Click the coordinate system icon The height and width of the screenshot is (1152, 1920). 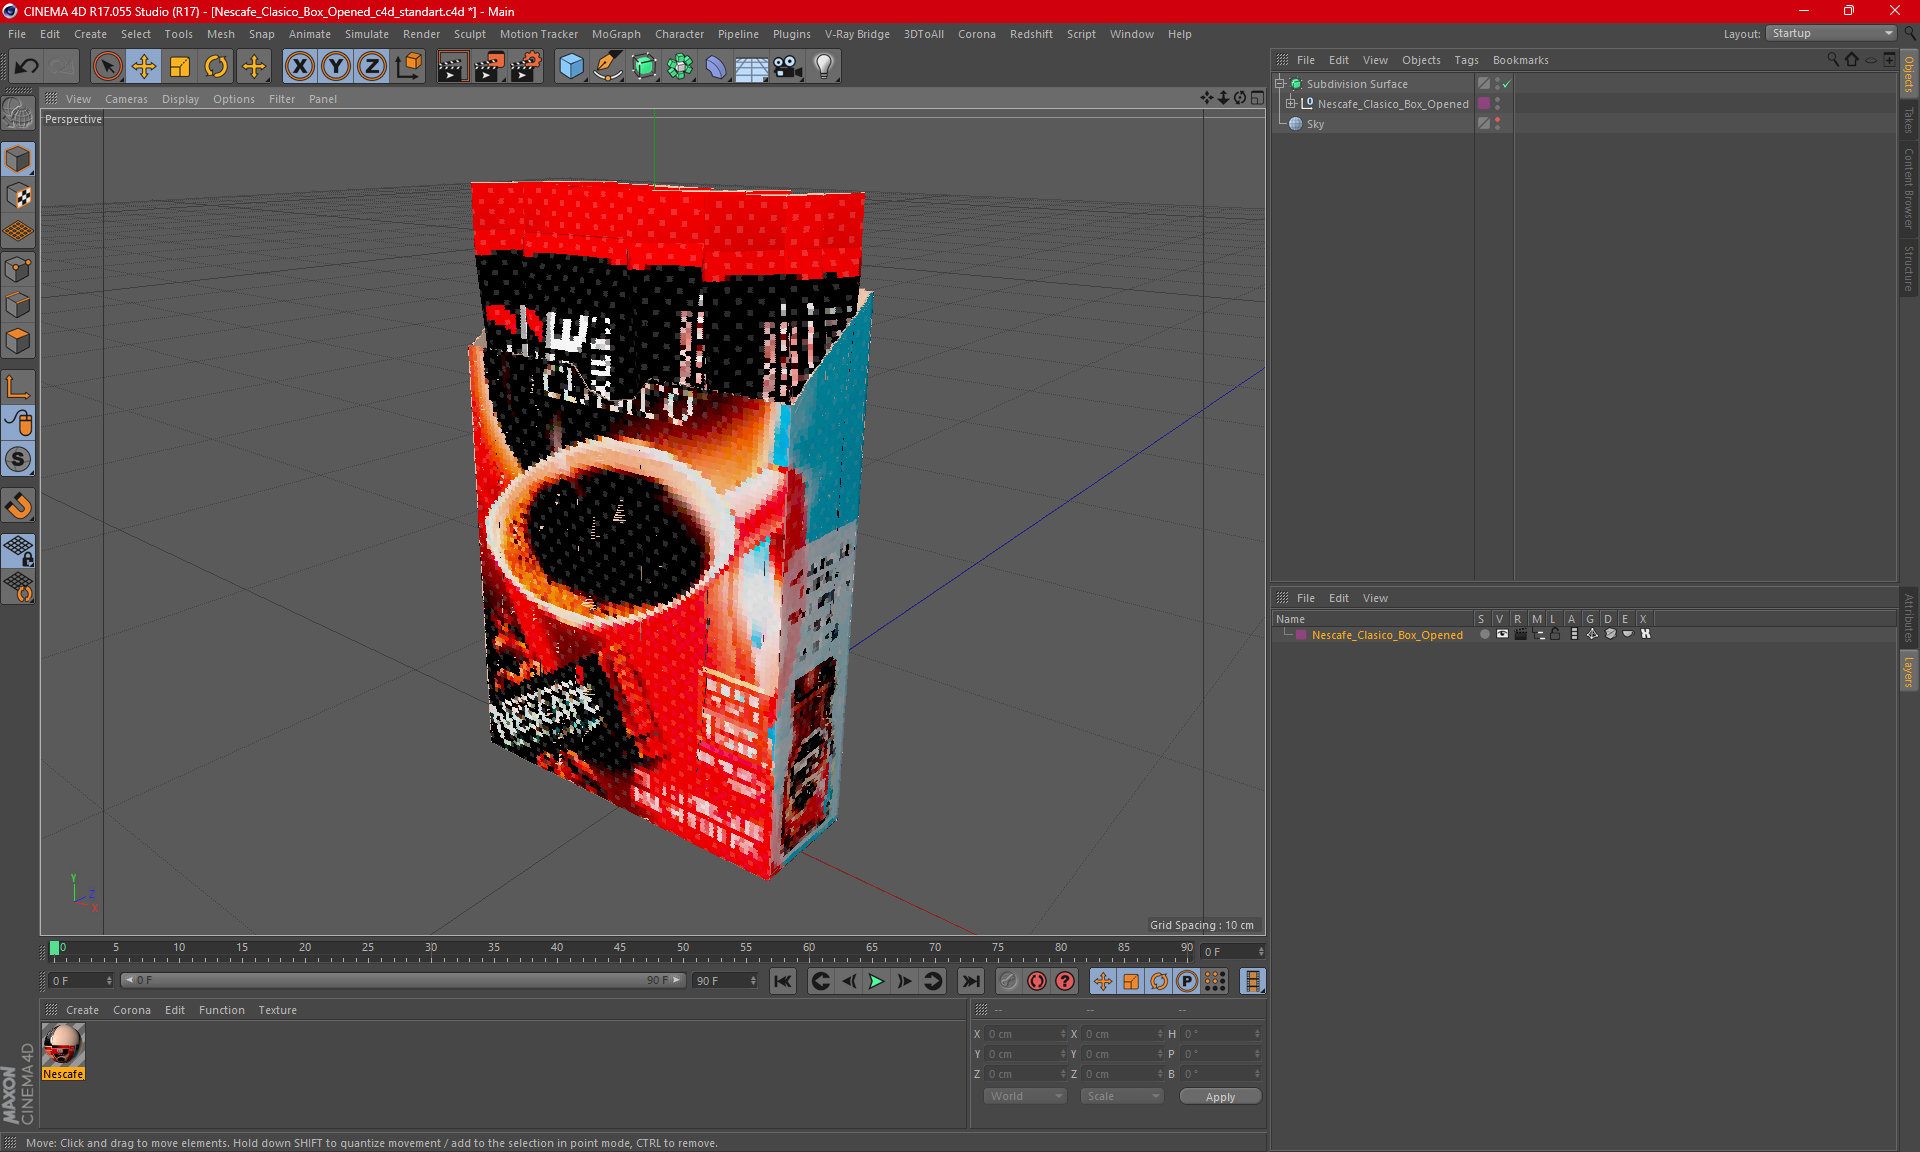(409, 66)
